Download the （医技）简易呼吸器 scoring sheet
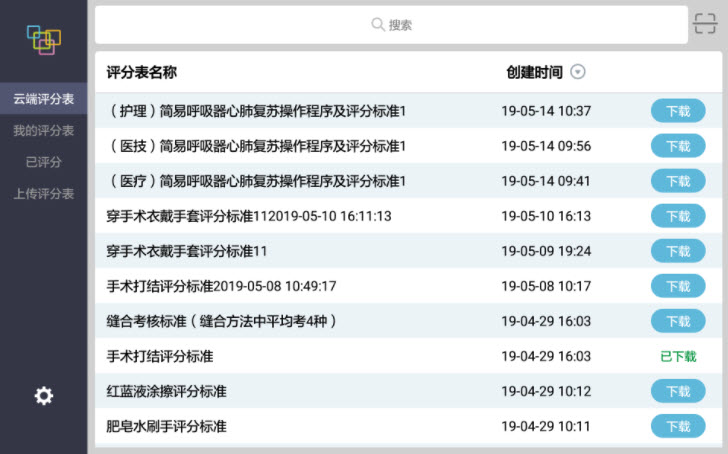Viewport: 728px width, 454px height. pos(678,146)
